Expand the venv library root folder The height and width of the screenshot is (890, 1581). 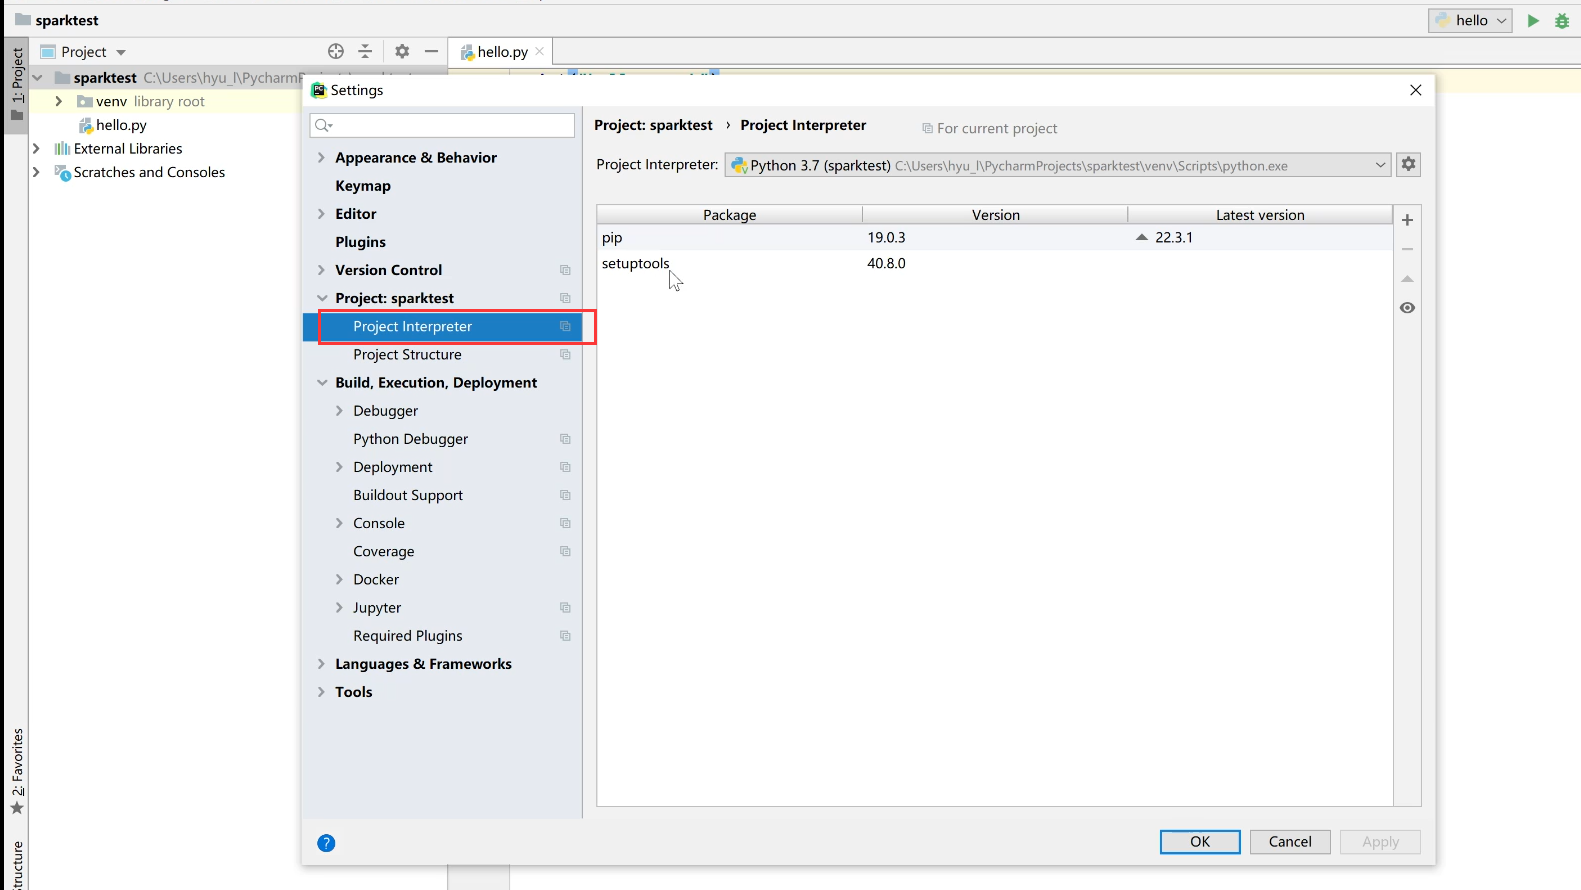[x=58, y=101]
